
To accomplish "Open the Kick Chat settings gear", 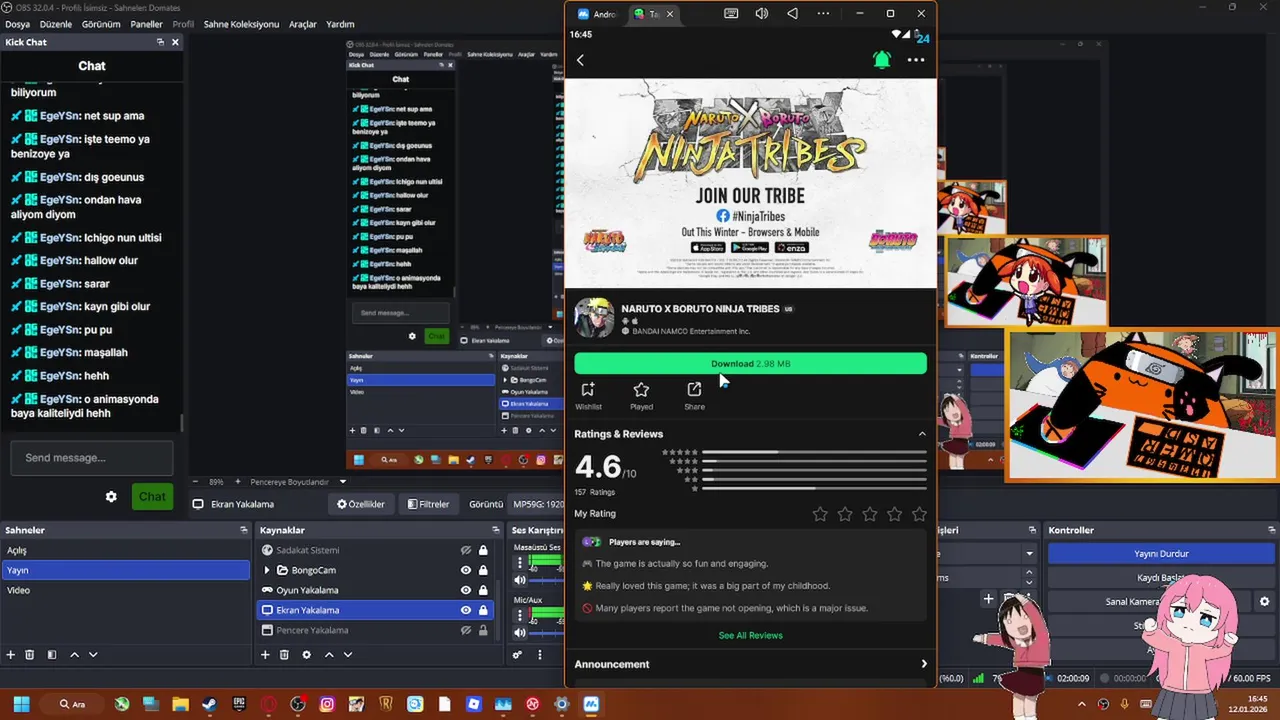I will coord(111,496).
